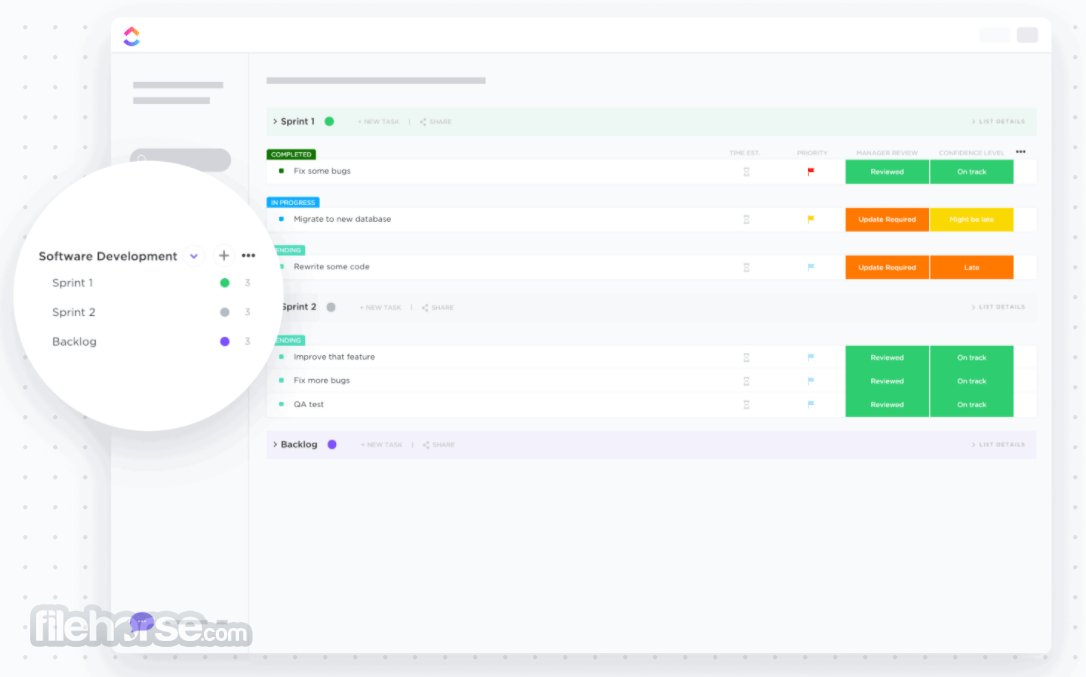Click time estimate hourglass for Fix some bugs

[x=746, y=172]
